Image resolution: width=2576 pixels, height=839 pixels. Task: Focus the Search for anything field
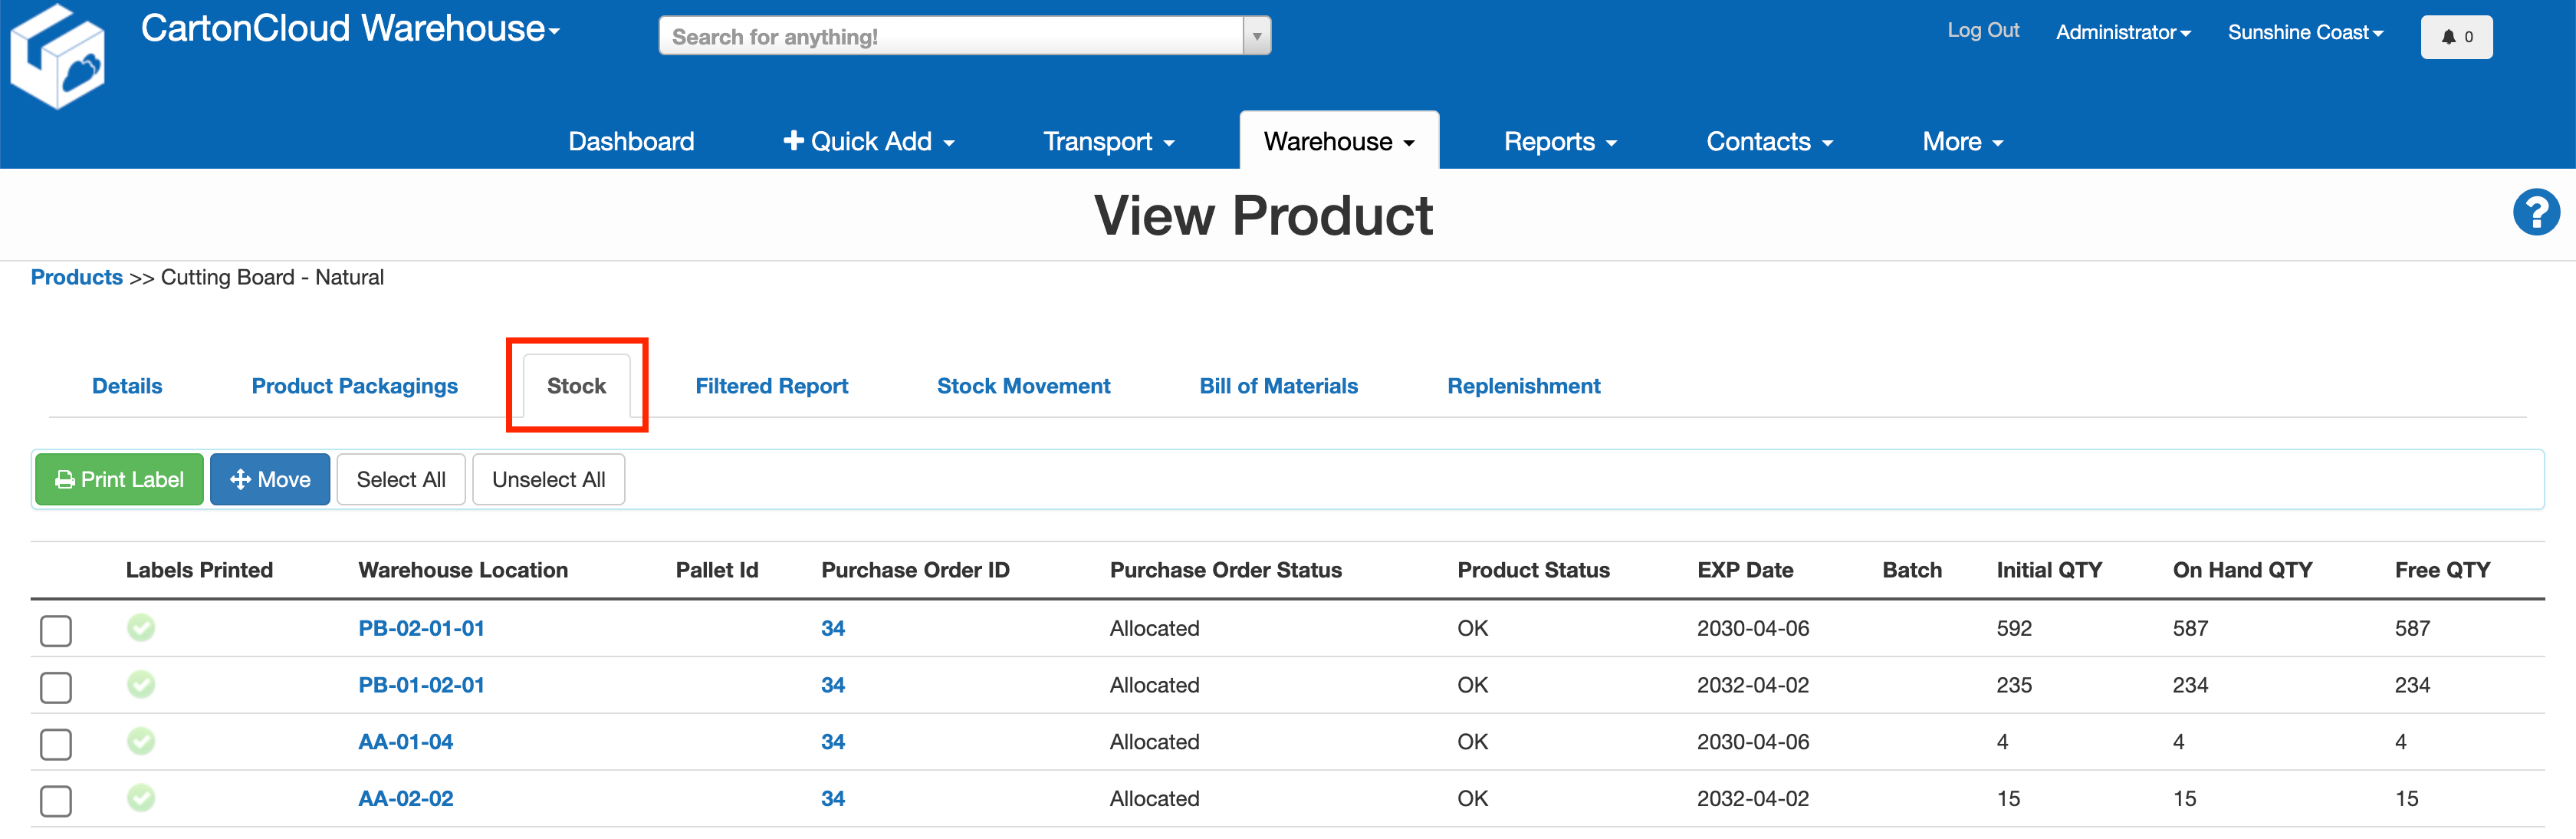click(950, 37)
